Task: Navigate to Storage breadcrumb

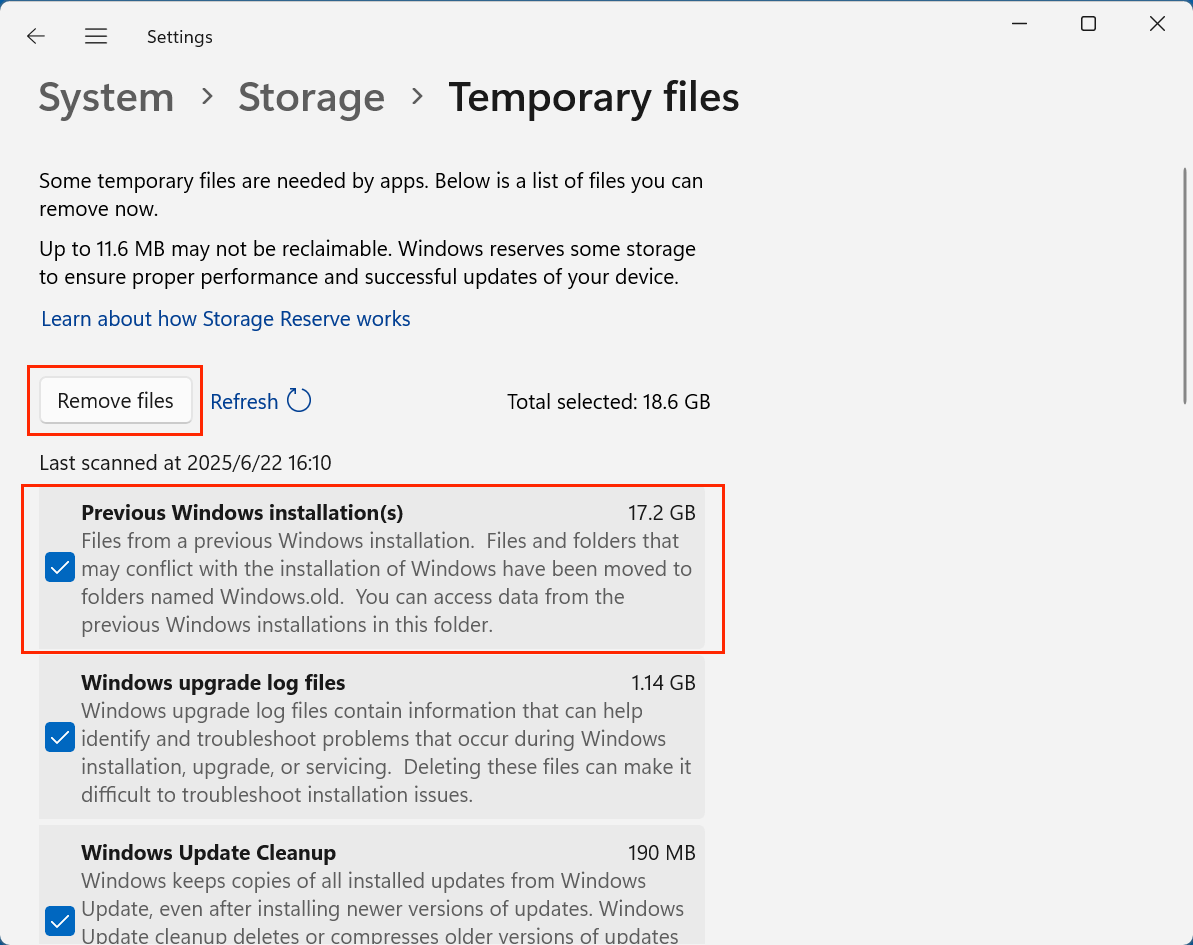Action: pos(311,98)
